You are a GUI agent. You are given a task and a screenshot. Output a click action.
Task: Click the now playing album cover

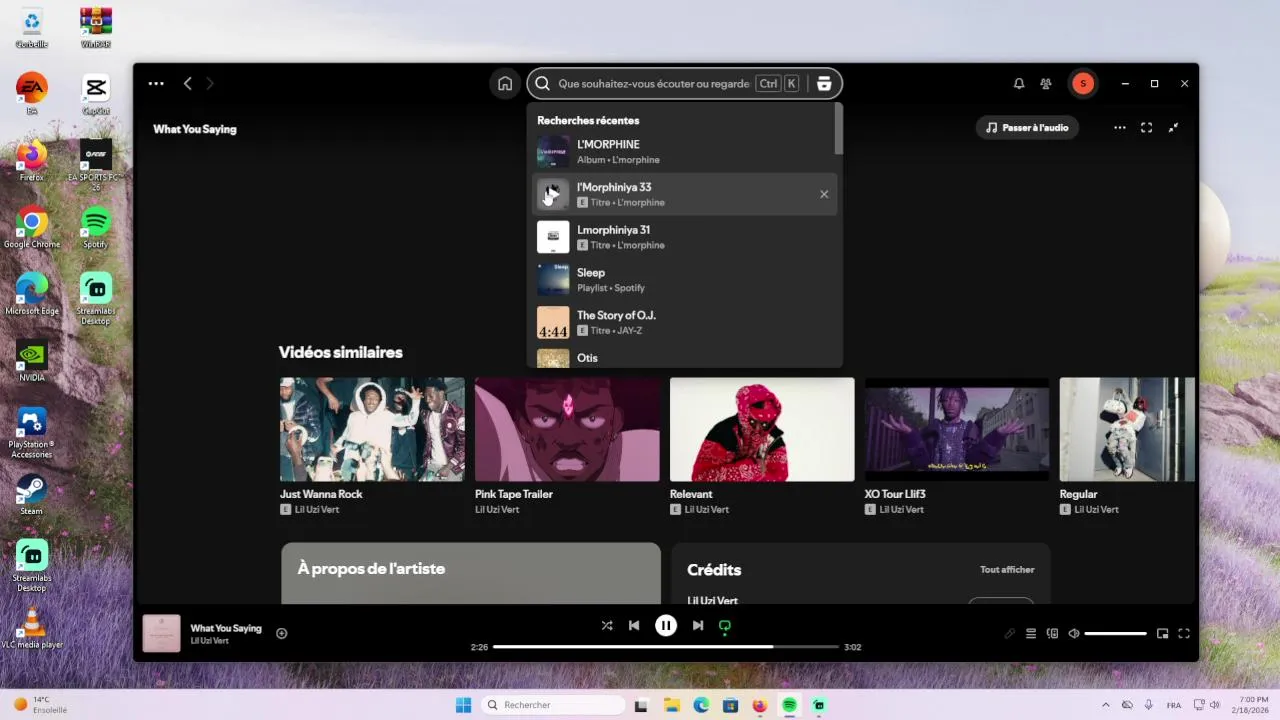[161, 633]
